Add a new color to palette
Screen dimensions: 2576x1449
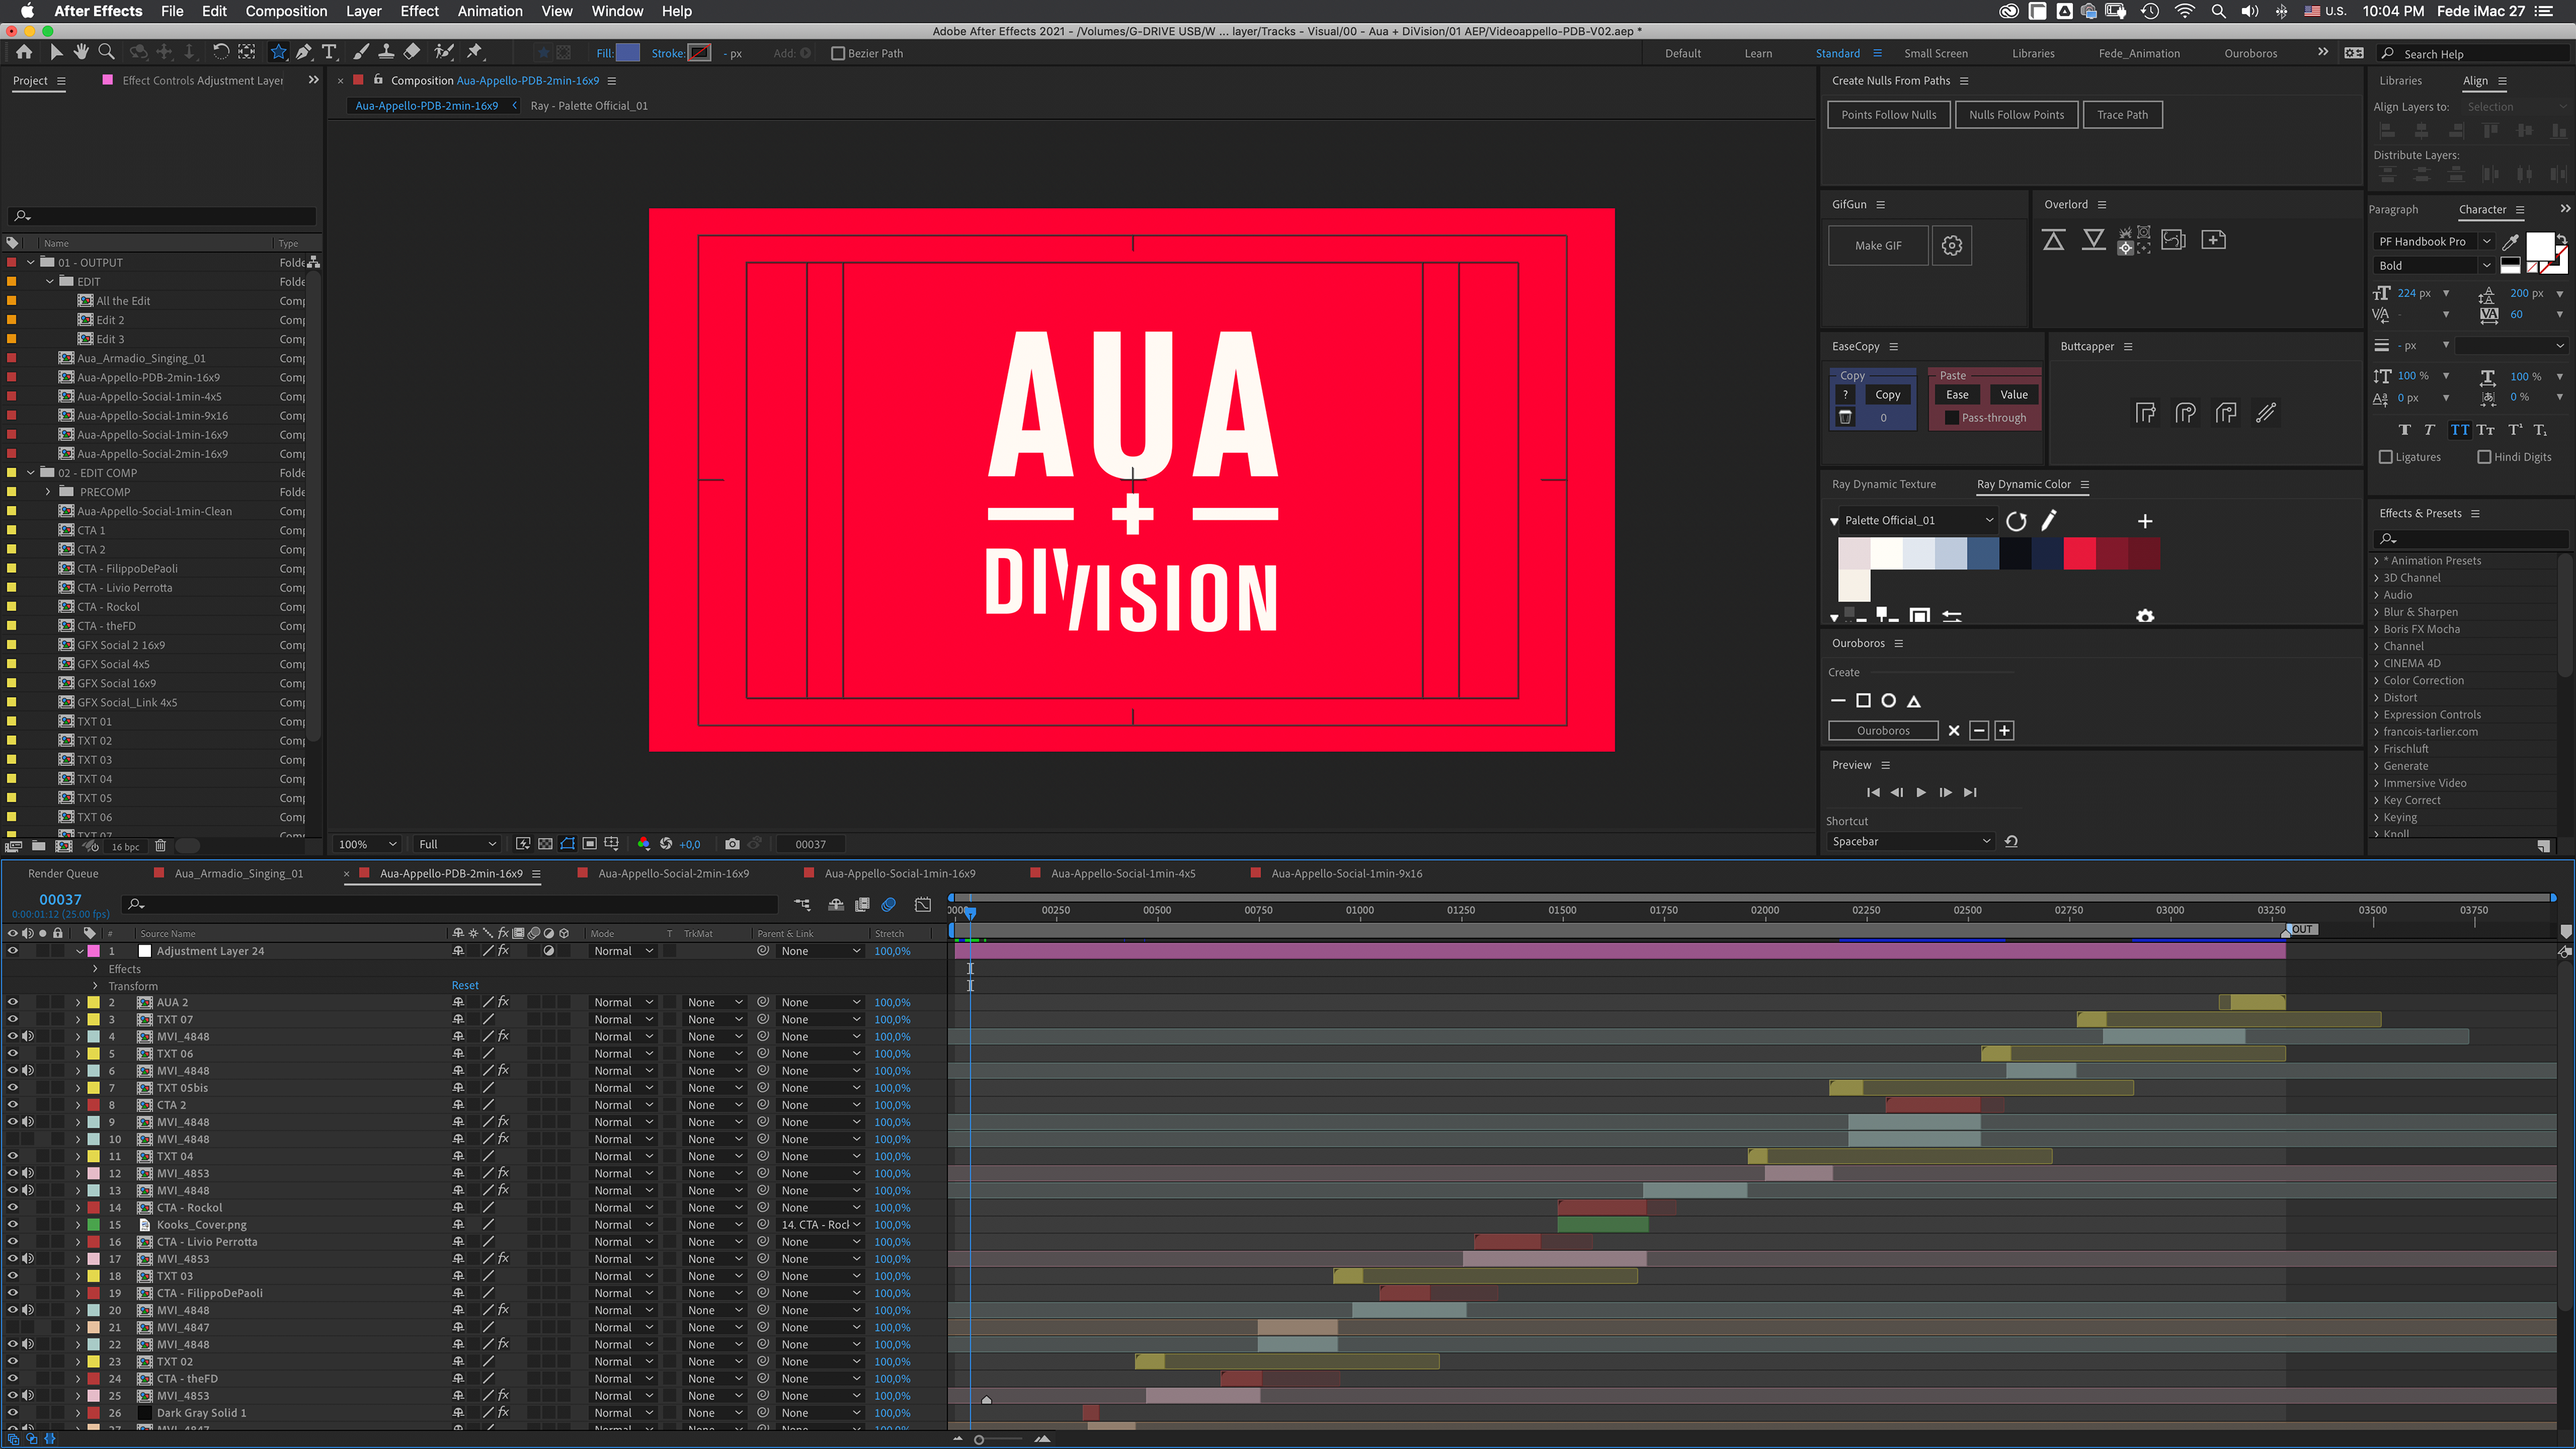tap(2145, 521)
